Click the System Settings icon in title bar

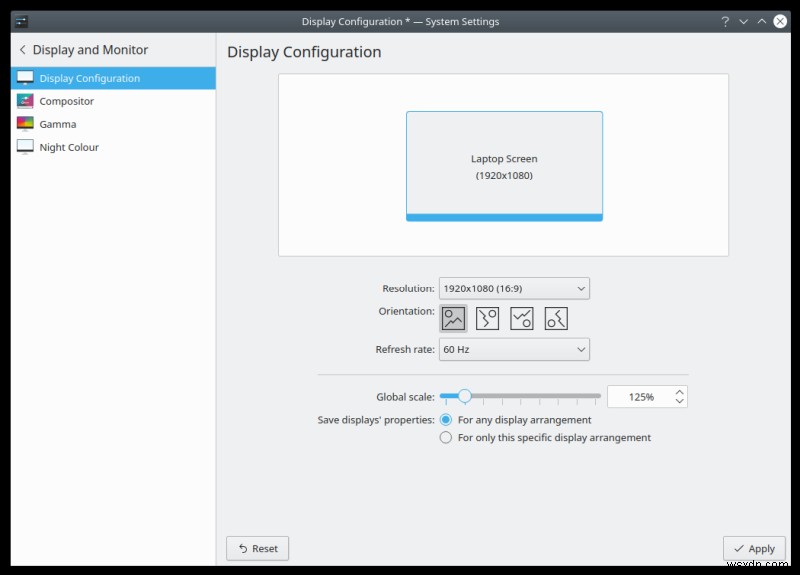coord(22,21)
